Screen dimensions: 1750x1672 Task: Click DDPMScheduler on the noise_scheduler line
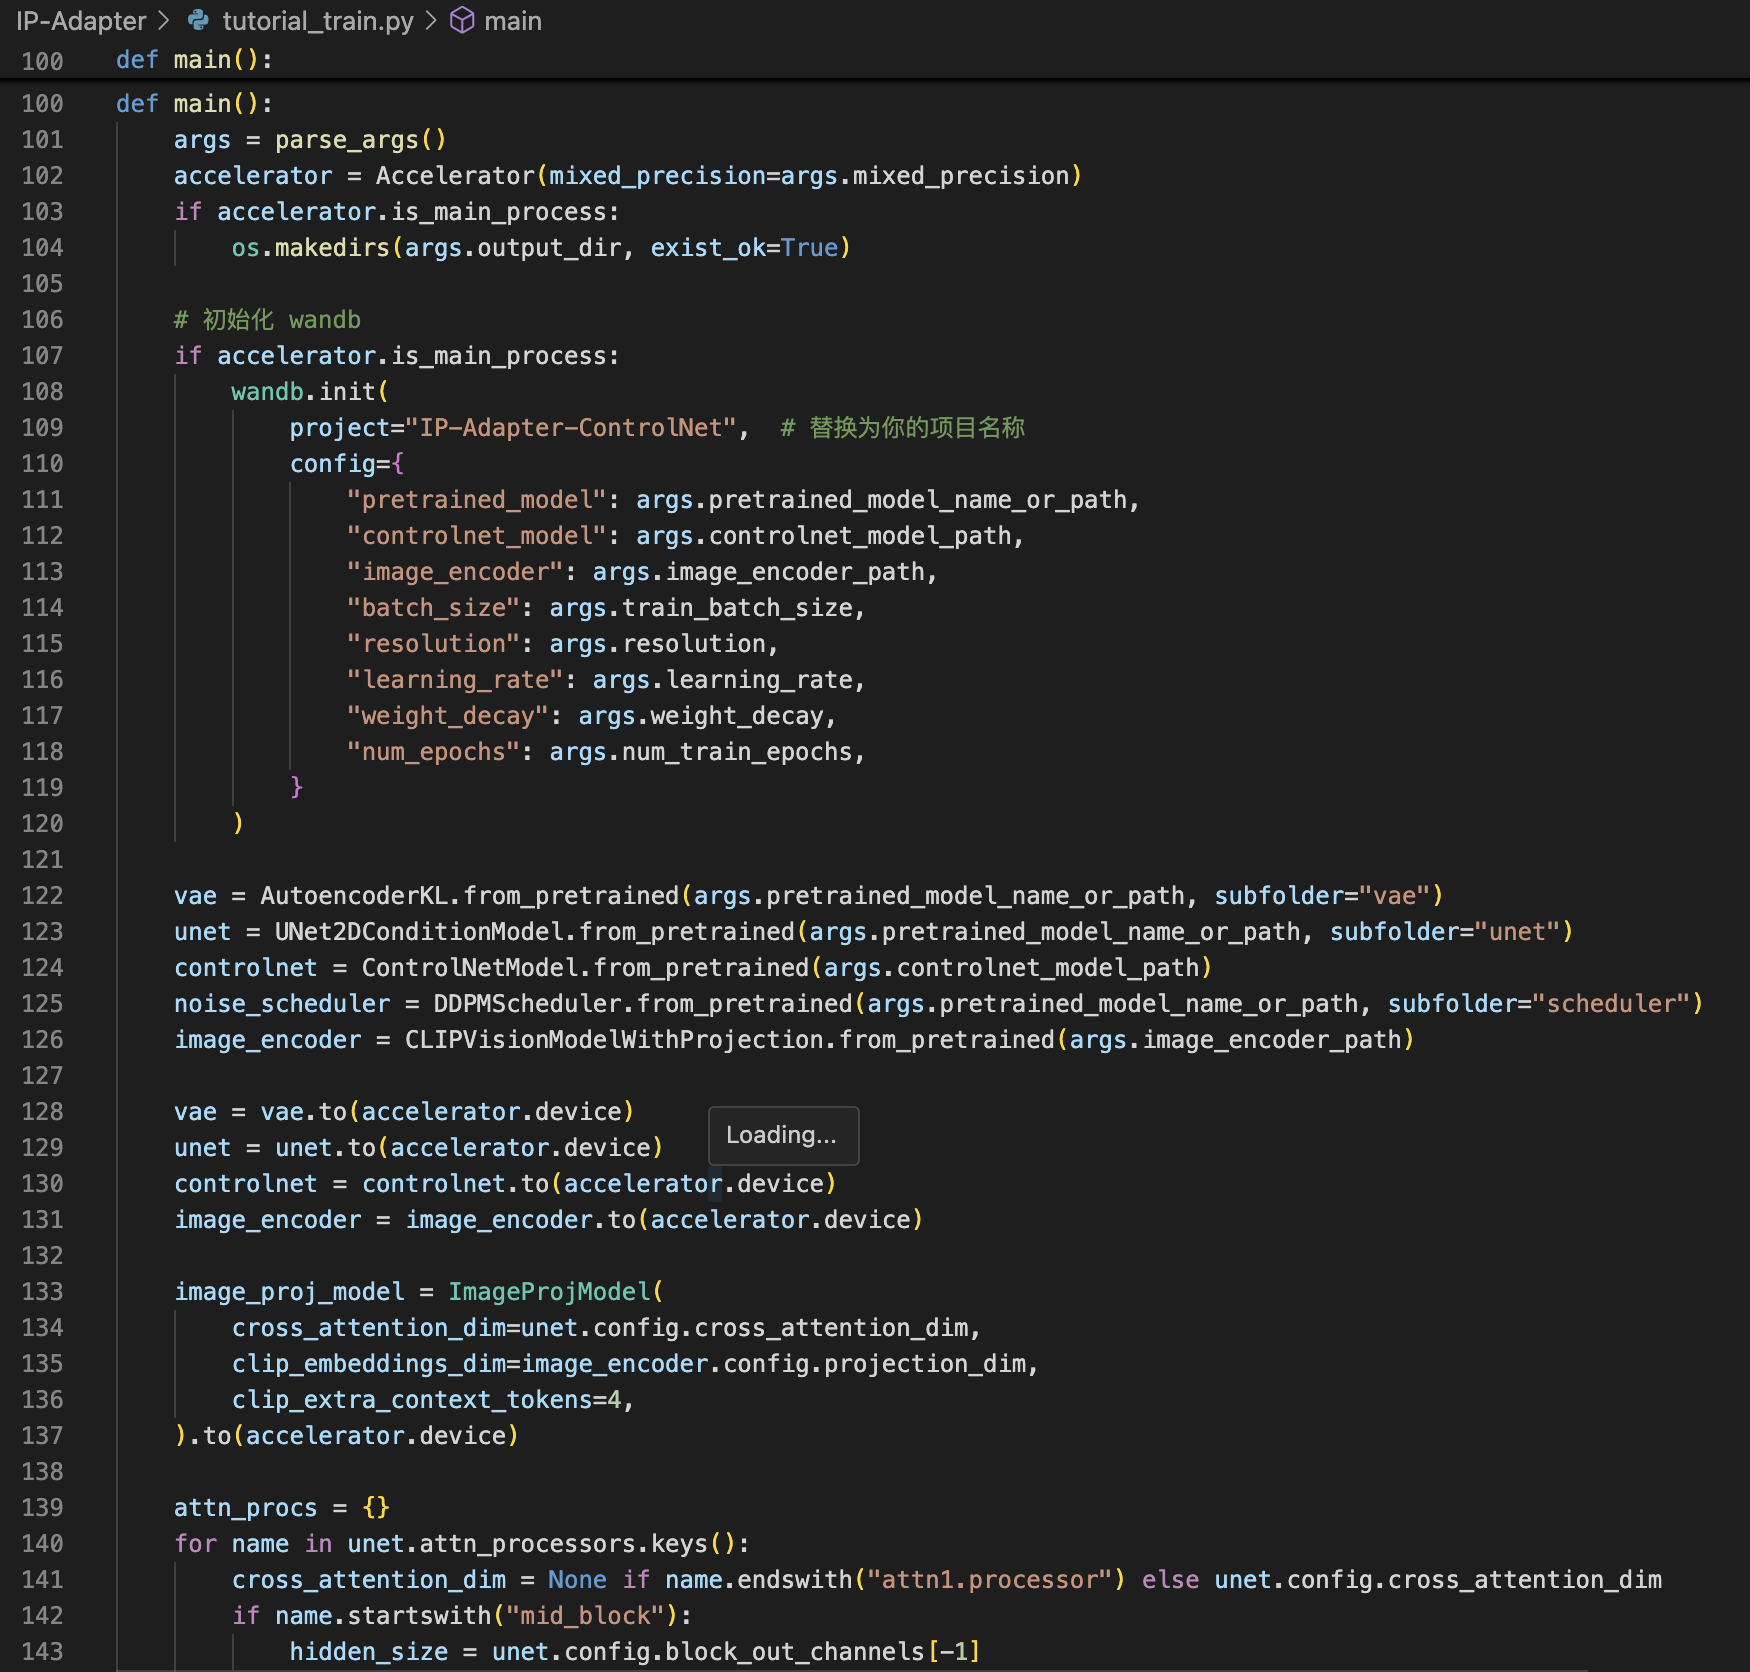point(526,1004)
